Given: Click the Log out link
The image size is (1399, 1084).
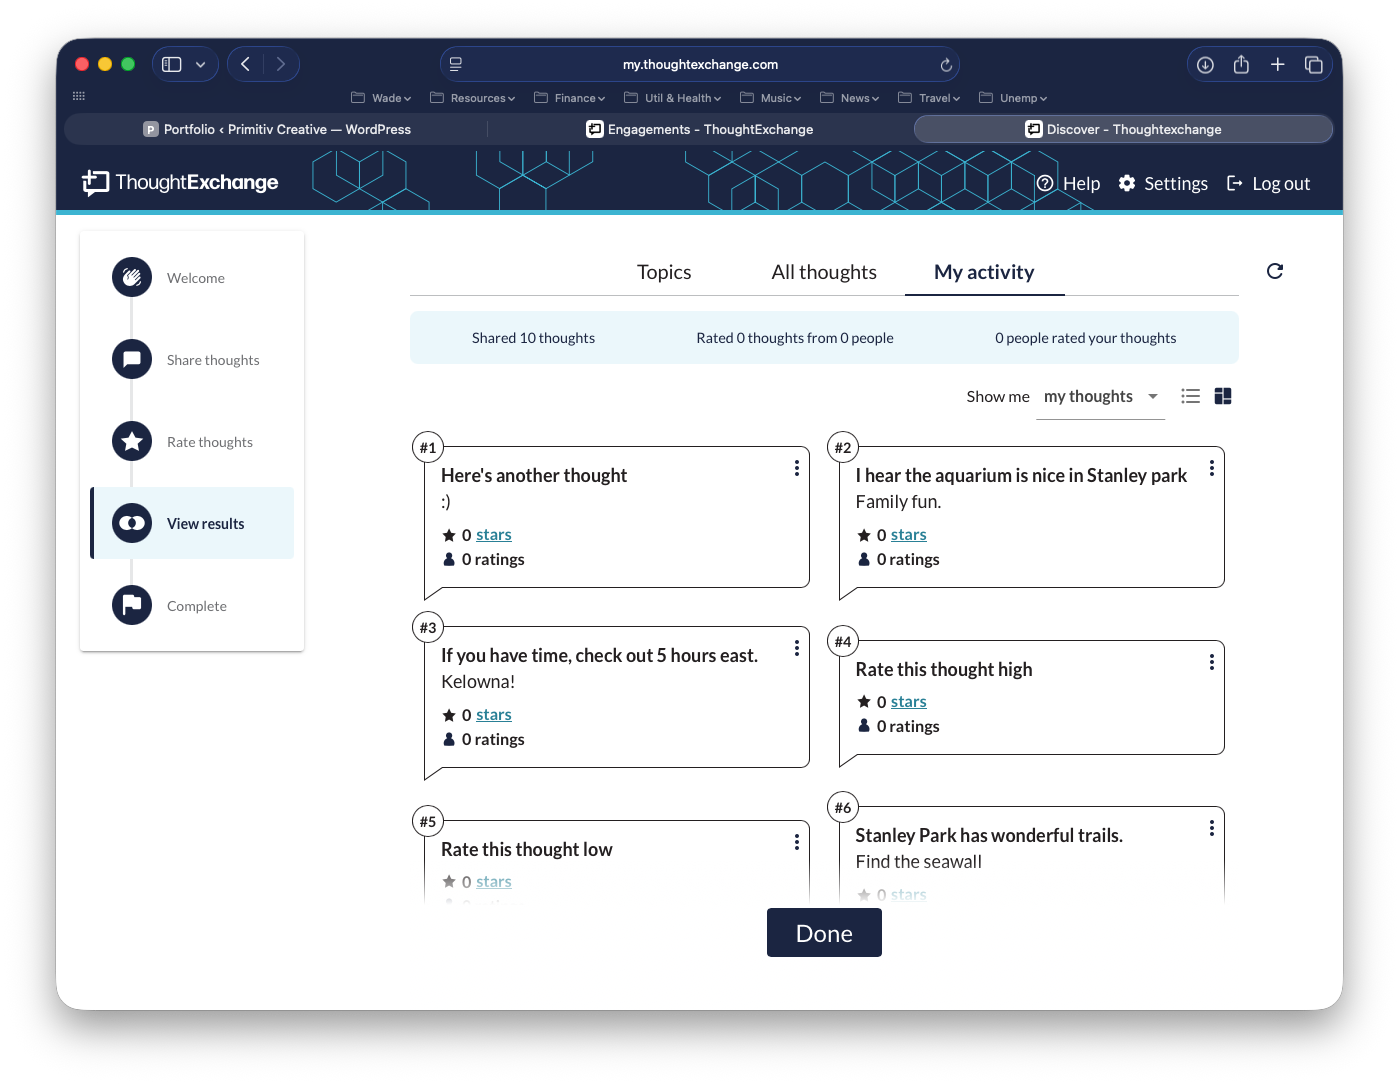Looking at the screenshot, I should pos(1268,183).
